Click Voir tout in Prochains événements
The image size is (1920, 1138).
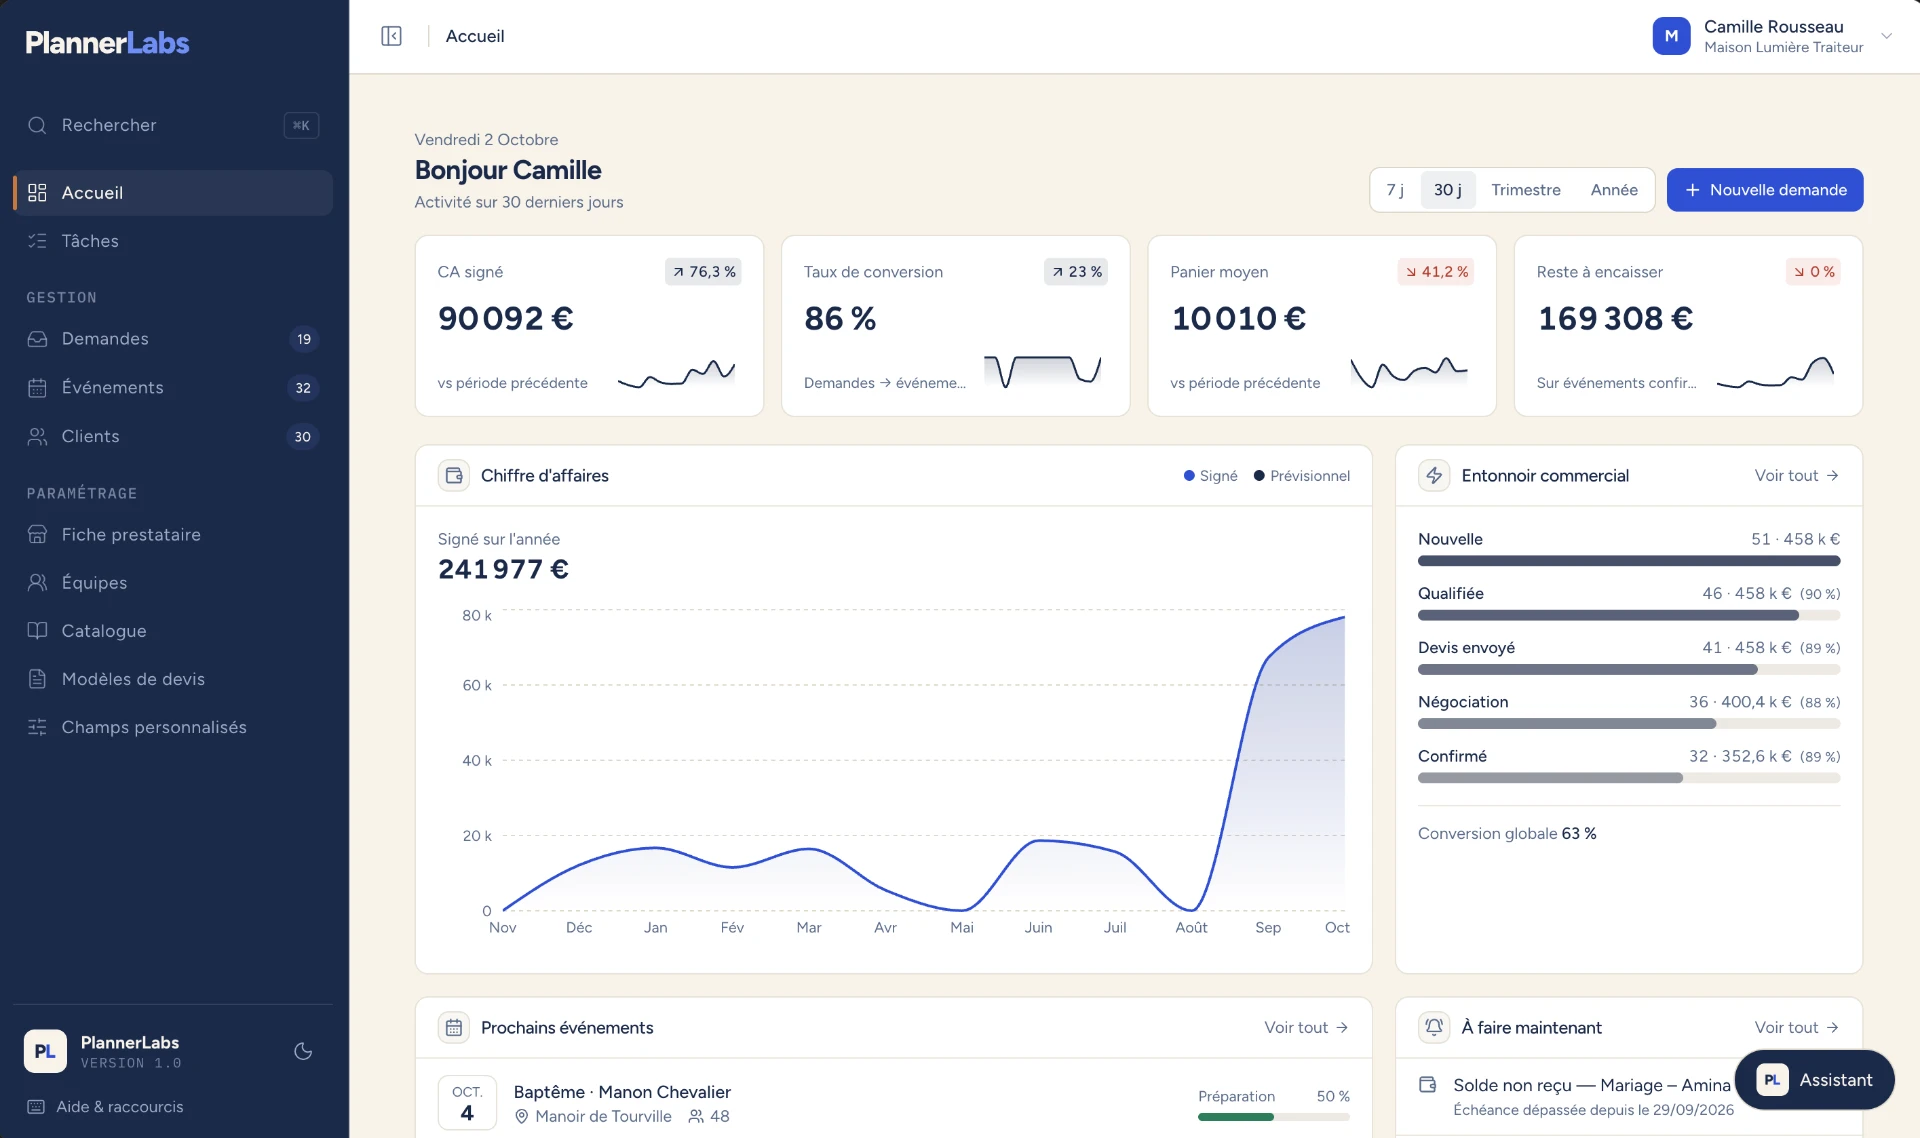coord(1307,1027)
